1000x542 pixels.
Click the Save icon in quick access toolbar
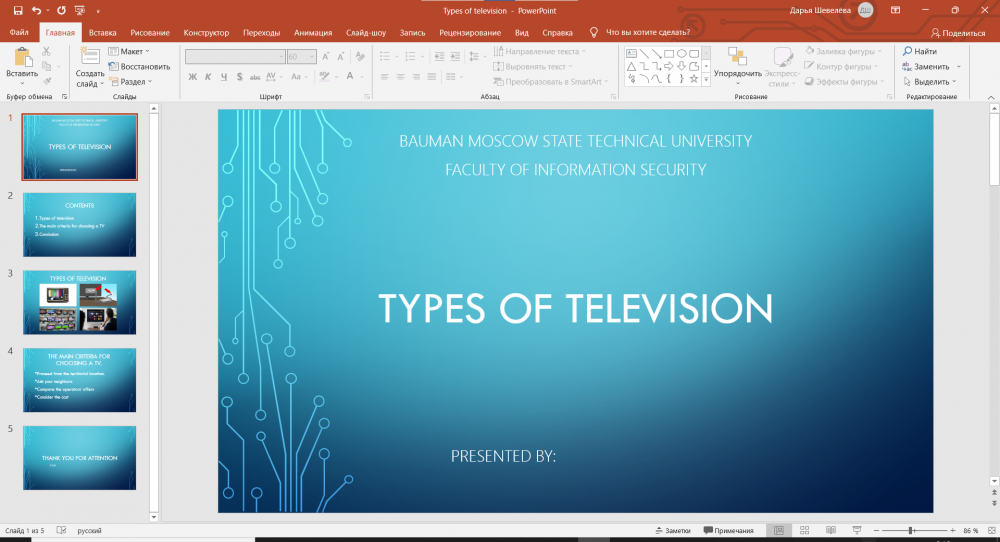coord(17,10)
